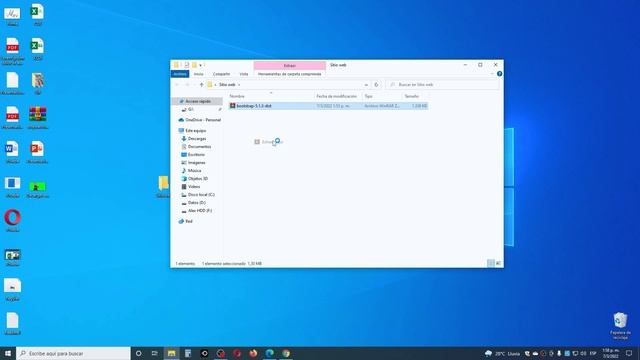Select Red in navigation pane
The height and width of the screenshot is (360, 640).
click(x=185, y=221)
